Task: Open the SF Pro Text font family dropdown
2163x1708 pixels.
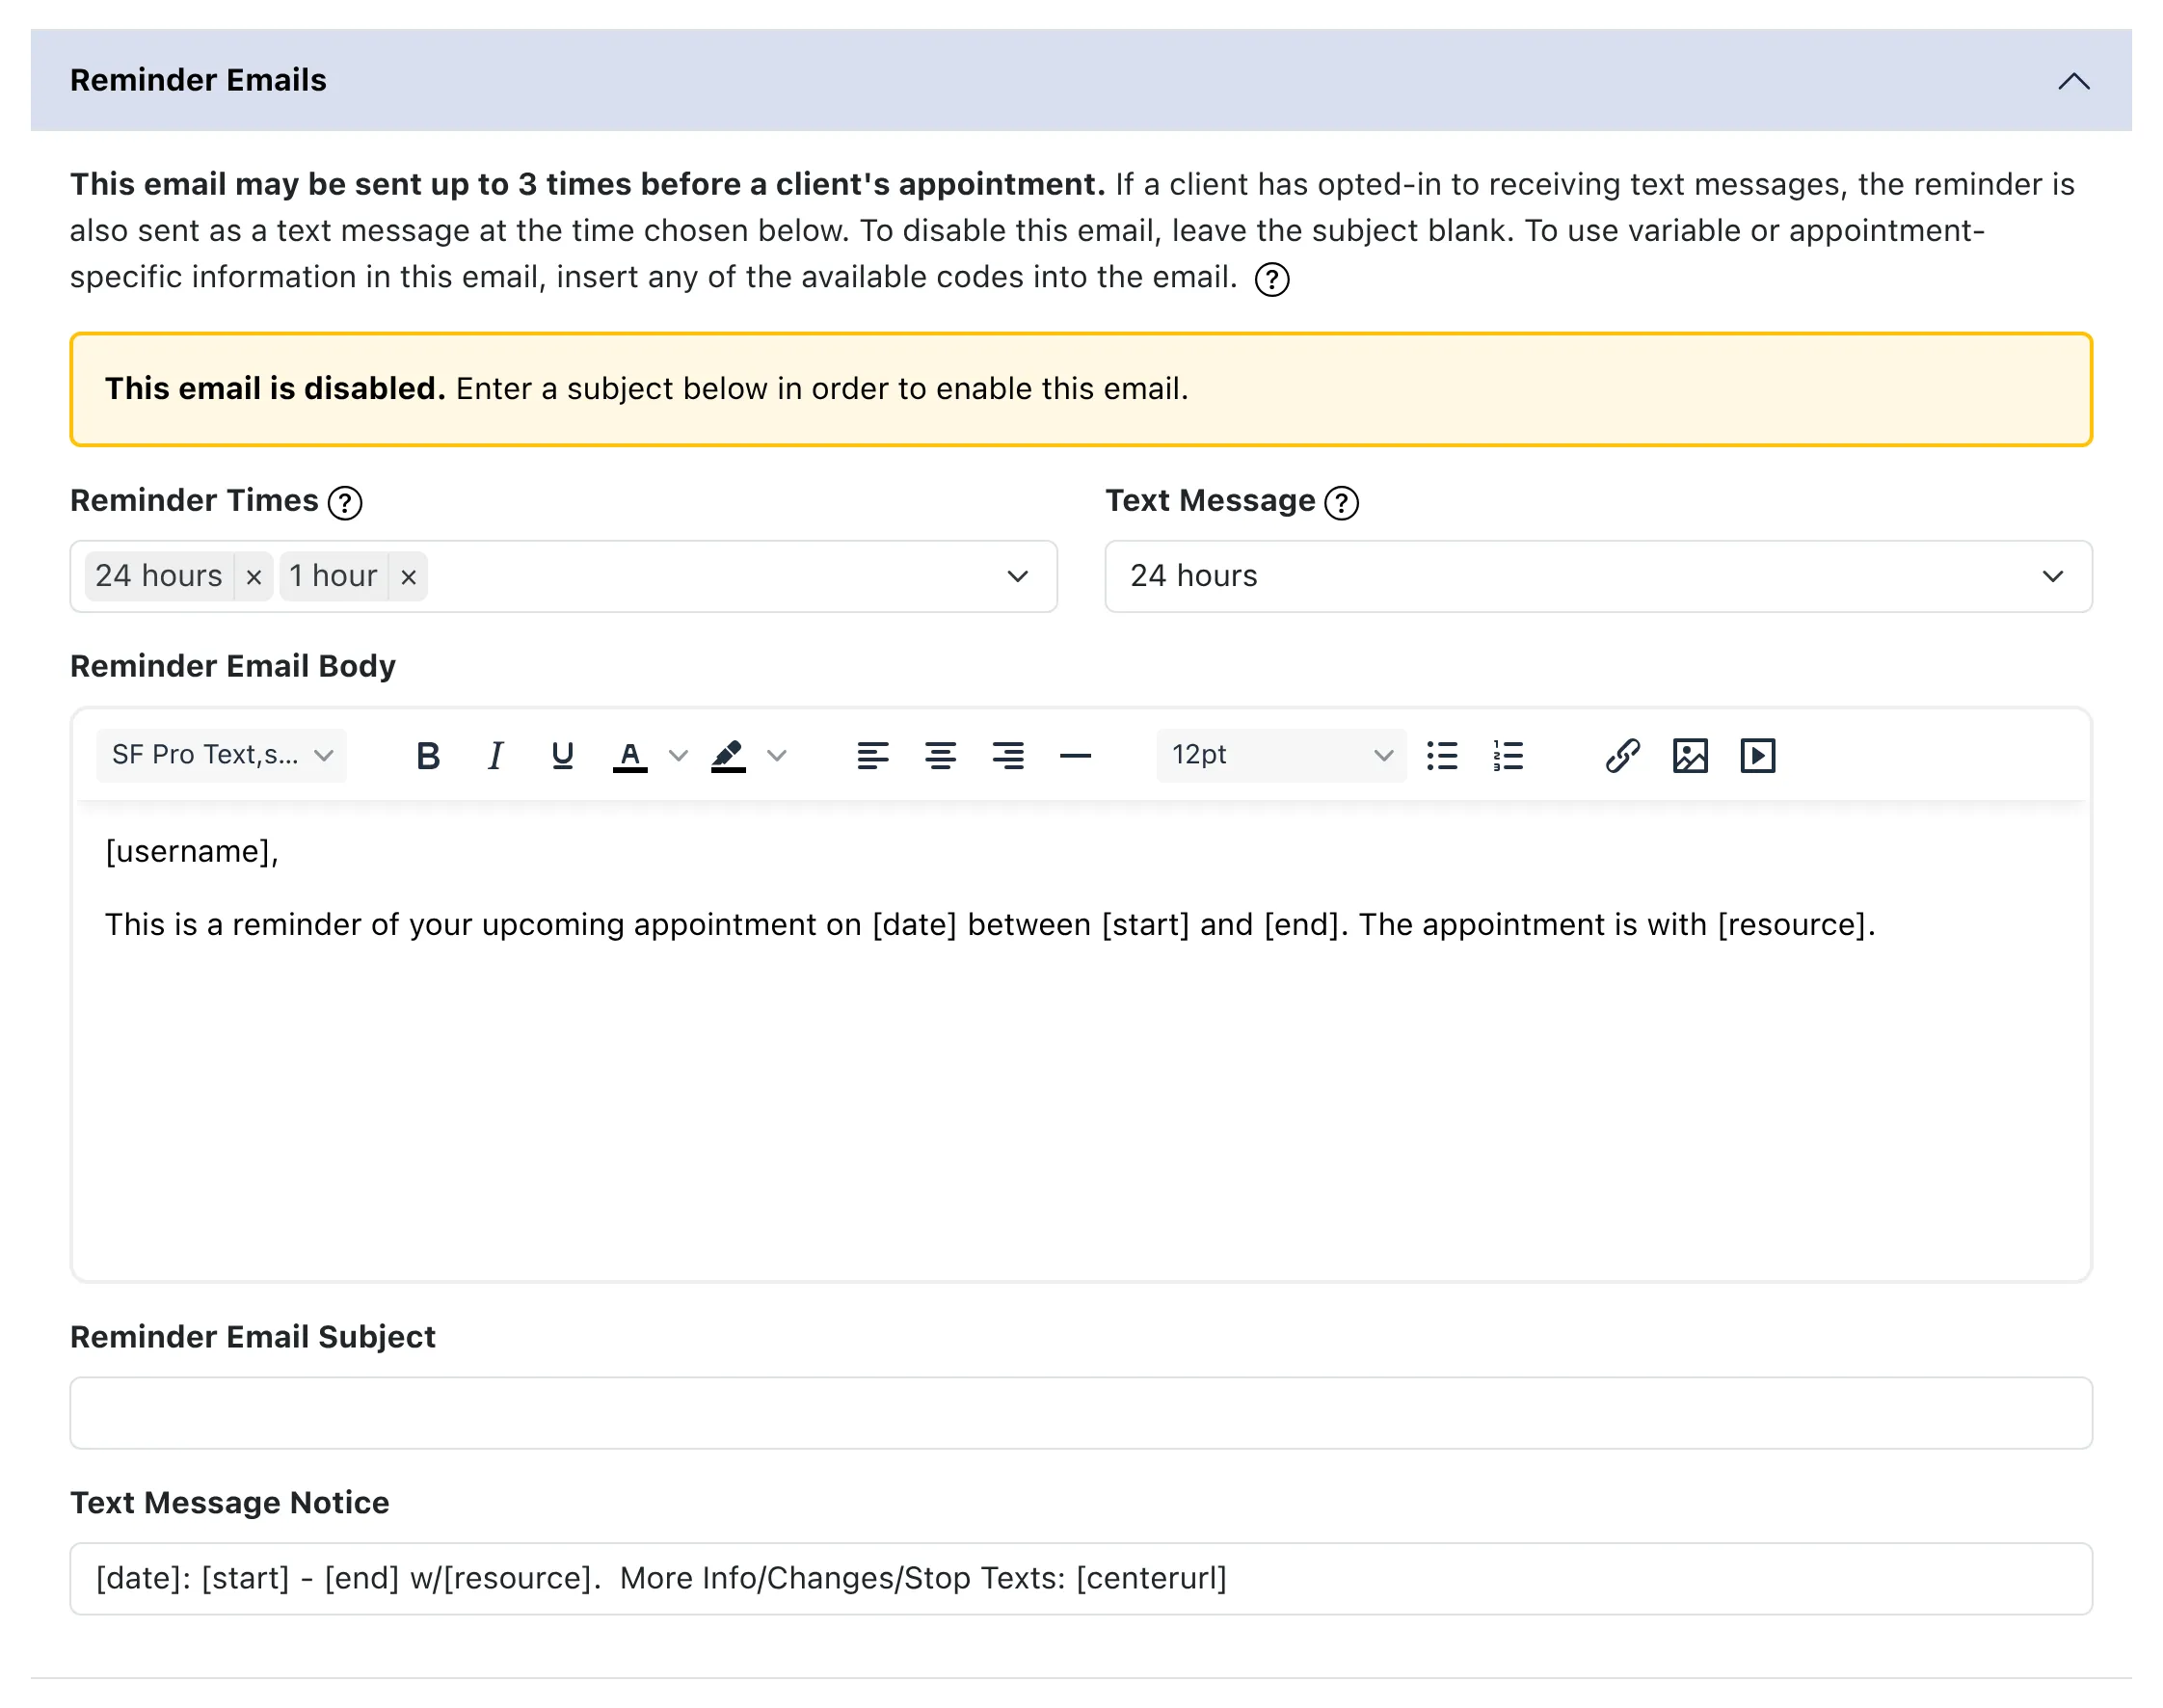Action: [222, 755]
